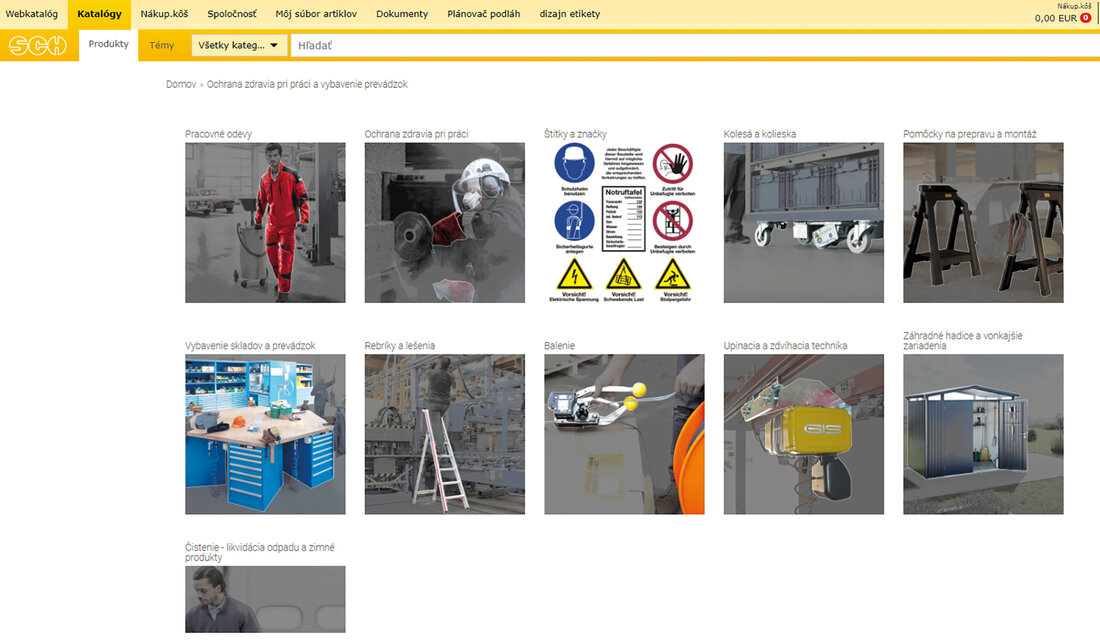Switch to the Produkty tab
This screenshot has width=1100, height=640.
point(109,44)
